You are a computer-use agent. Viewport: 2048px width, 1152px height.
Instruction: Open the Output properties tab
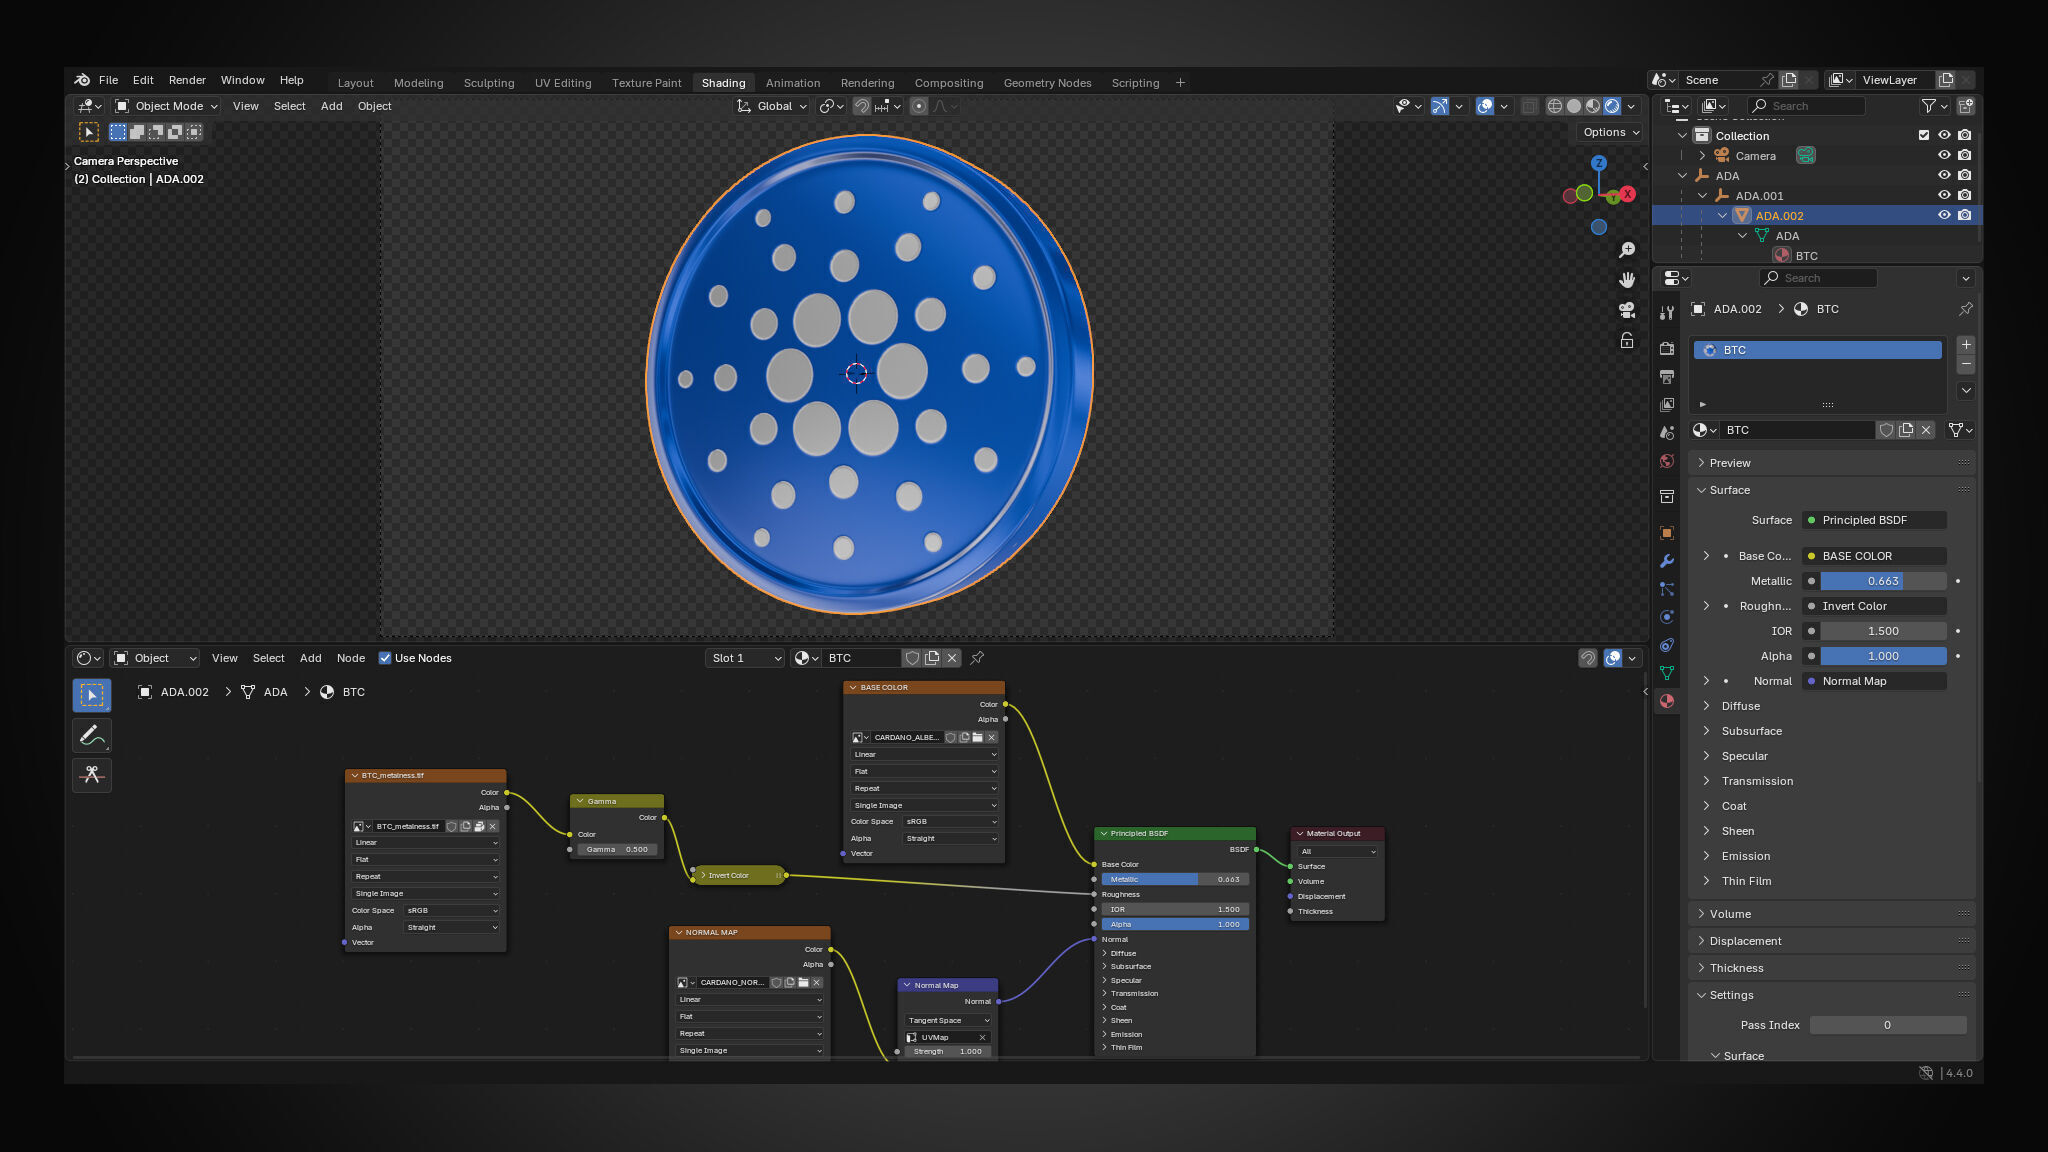click(1667, 377)
